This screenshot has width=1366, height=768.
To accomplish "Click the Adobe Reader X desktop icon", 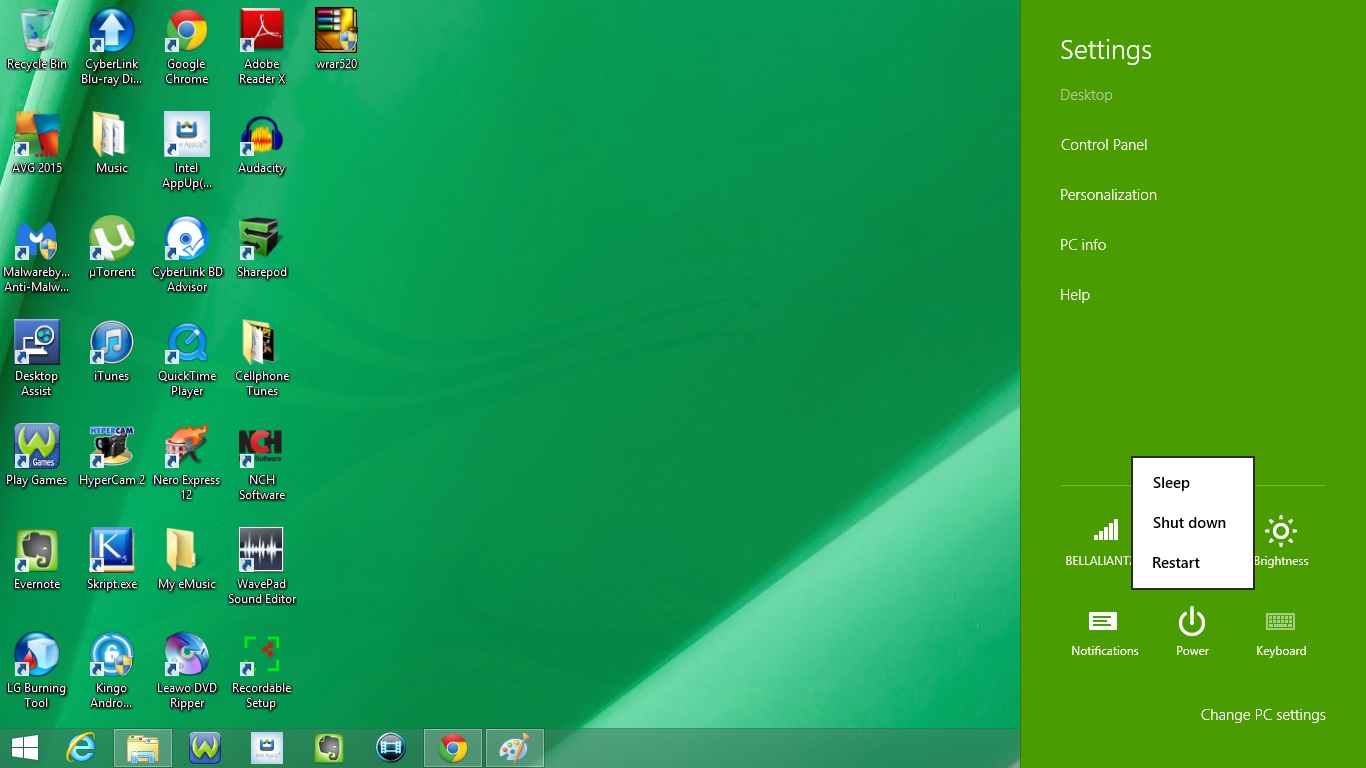I will (x=262, y=47).
